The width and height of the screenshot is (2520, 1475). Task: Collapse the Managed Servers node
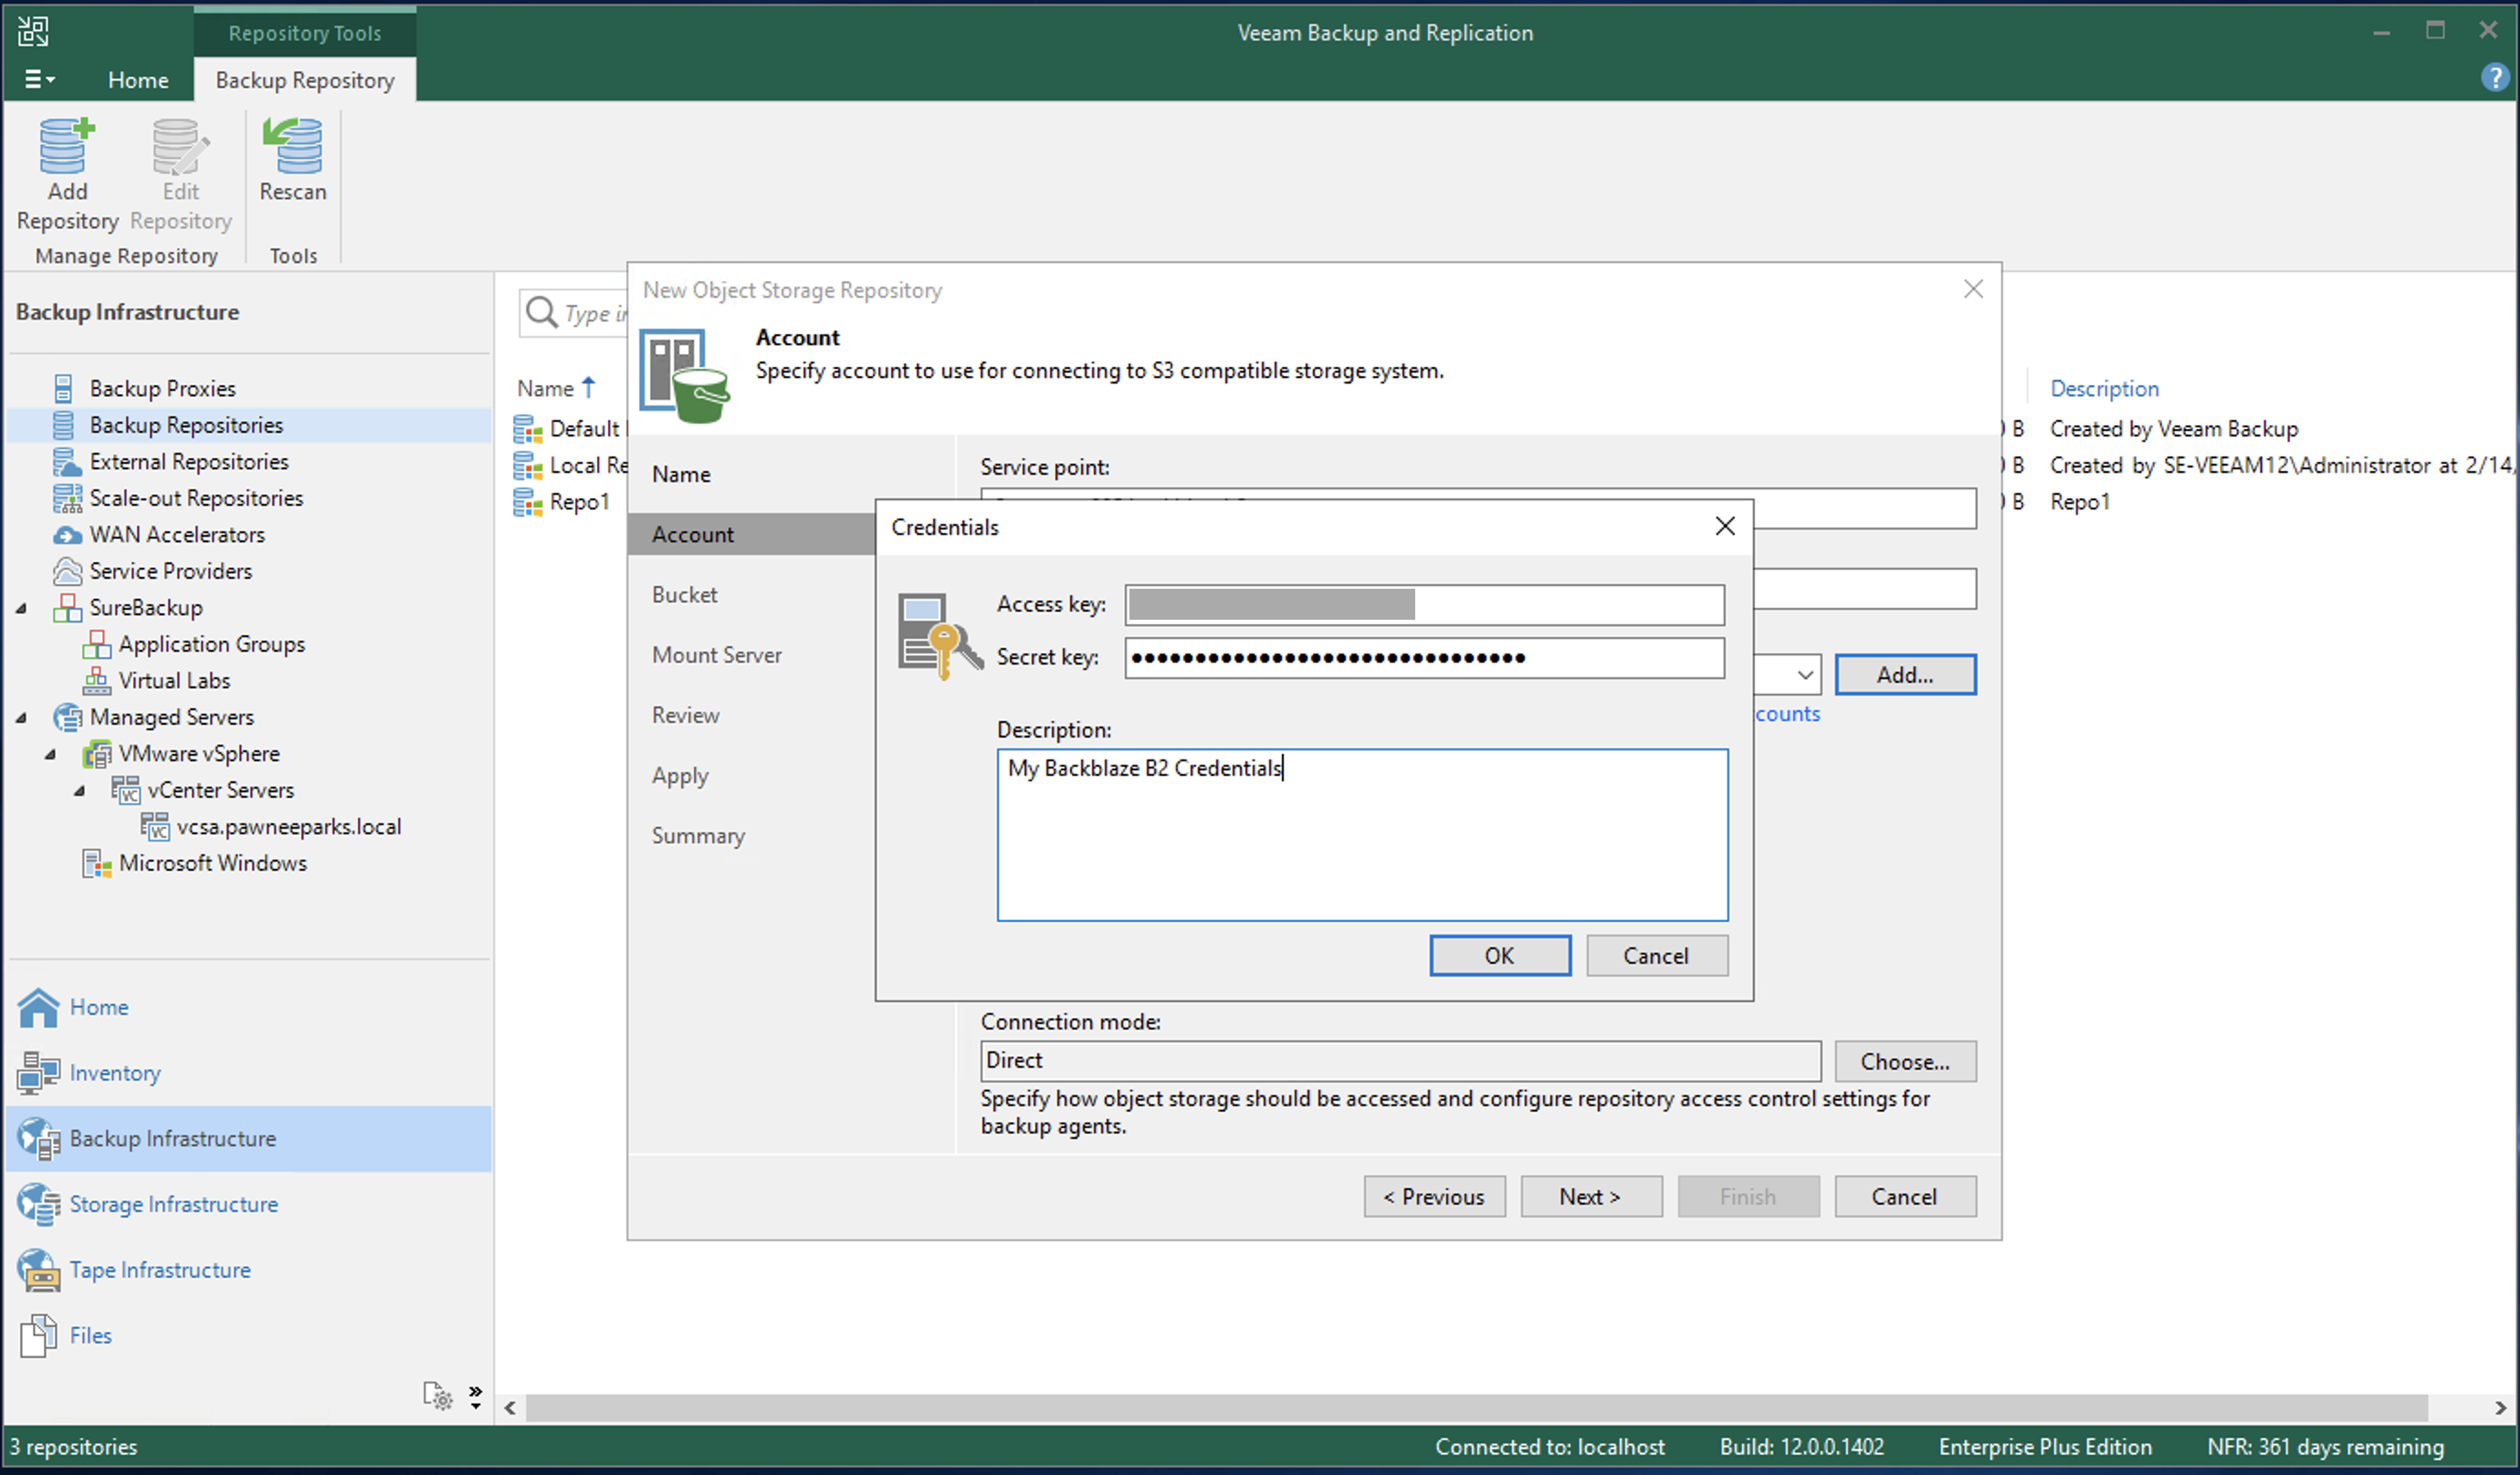coord(22,718)
